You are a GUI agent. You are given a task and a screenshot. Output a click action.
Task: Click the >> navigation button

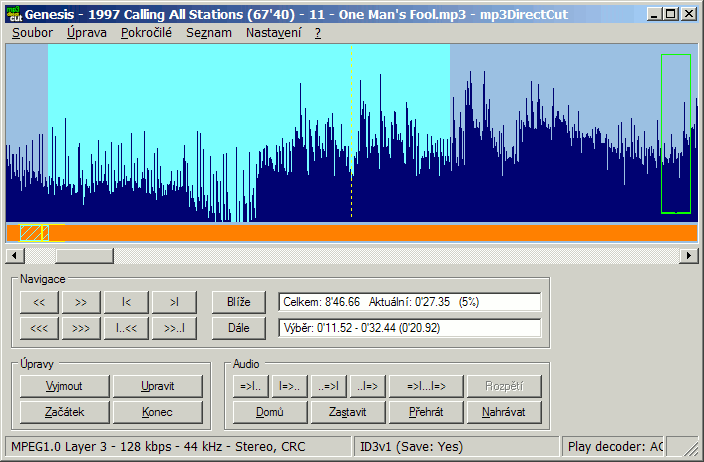pyautogui.click(x=81, y=302)
